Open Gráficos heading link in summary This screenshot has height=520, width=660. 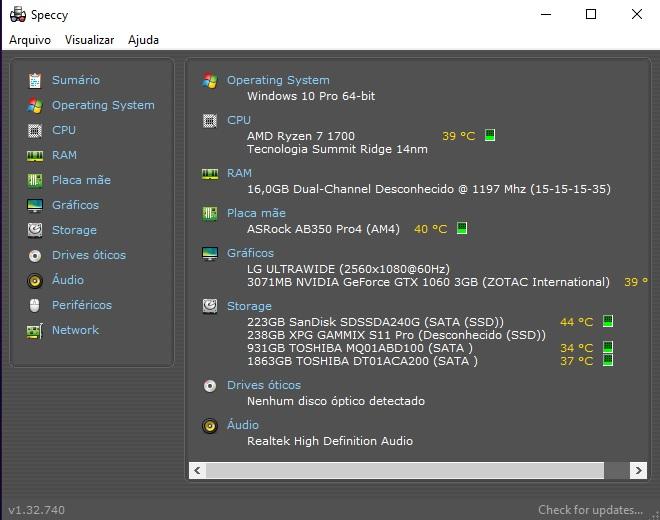pos(250,253)
